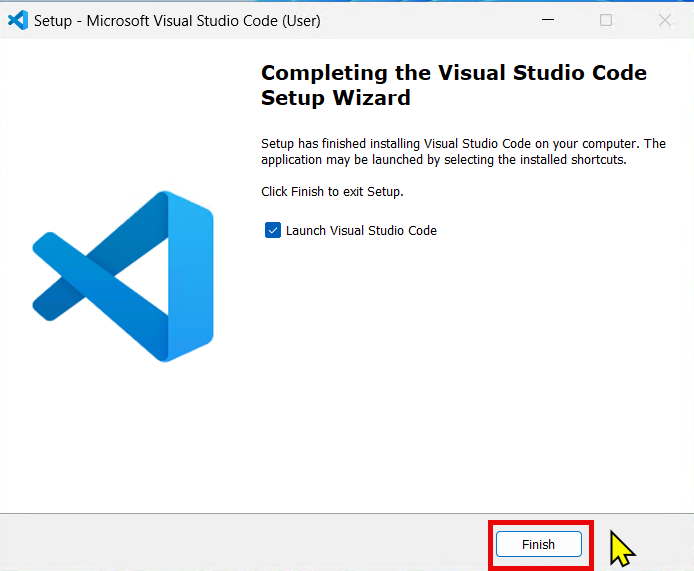Click the window title "Setup - Microsoft Visual Studio Code (User)"
This screenshot has width=694, height=571.
point(178,21)
